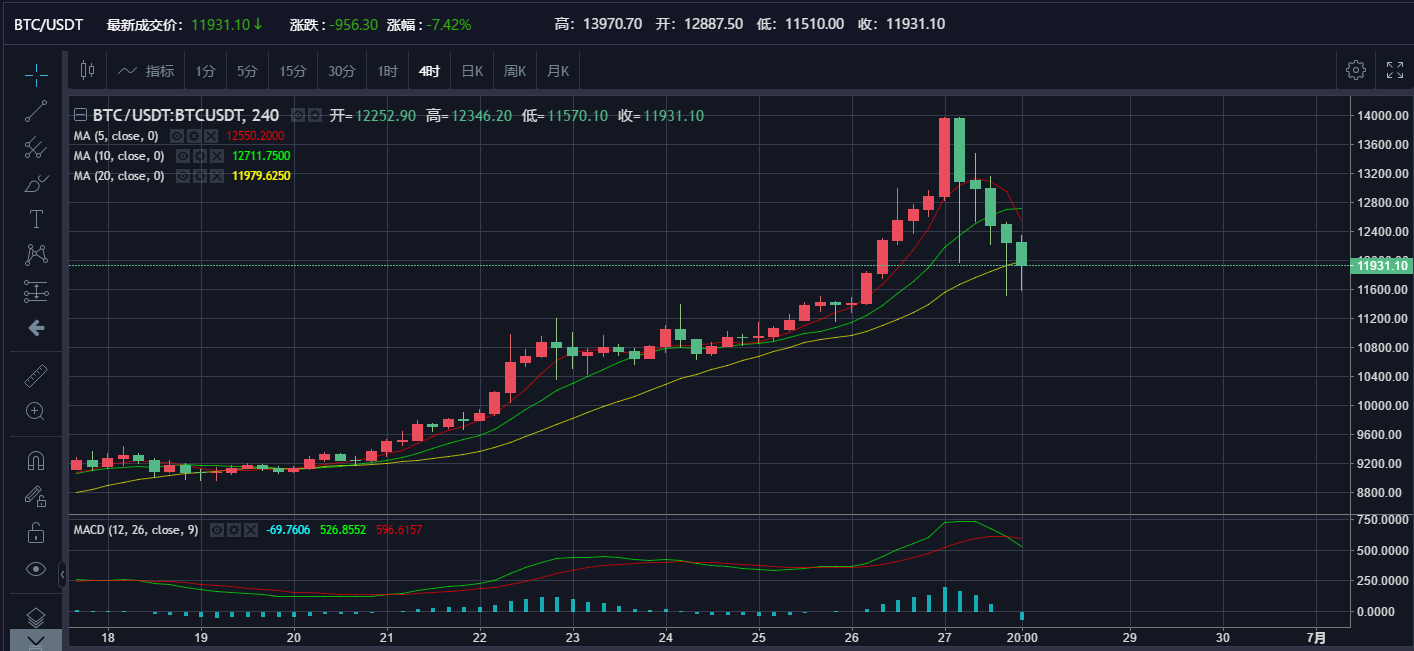1414x651 pixels.
Task: Collapse the left drawing toolbar side handle
Action: (x=62, y=575)
